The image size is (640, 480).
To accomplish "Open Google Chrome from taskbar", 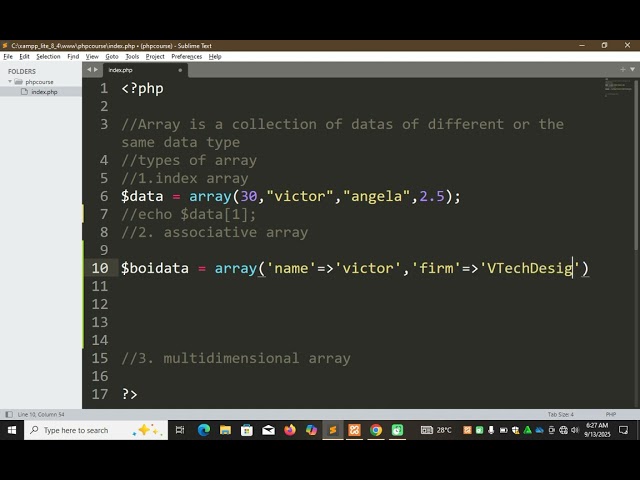I will coord(376,430).
